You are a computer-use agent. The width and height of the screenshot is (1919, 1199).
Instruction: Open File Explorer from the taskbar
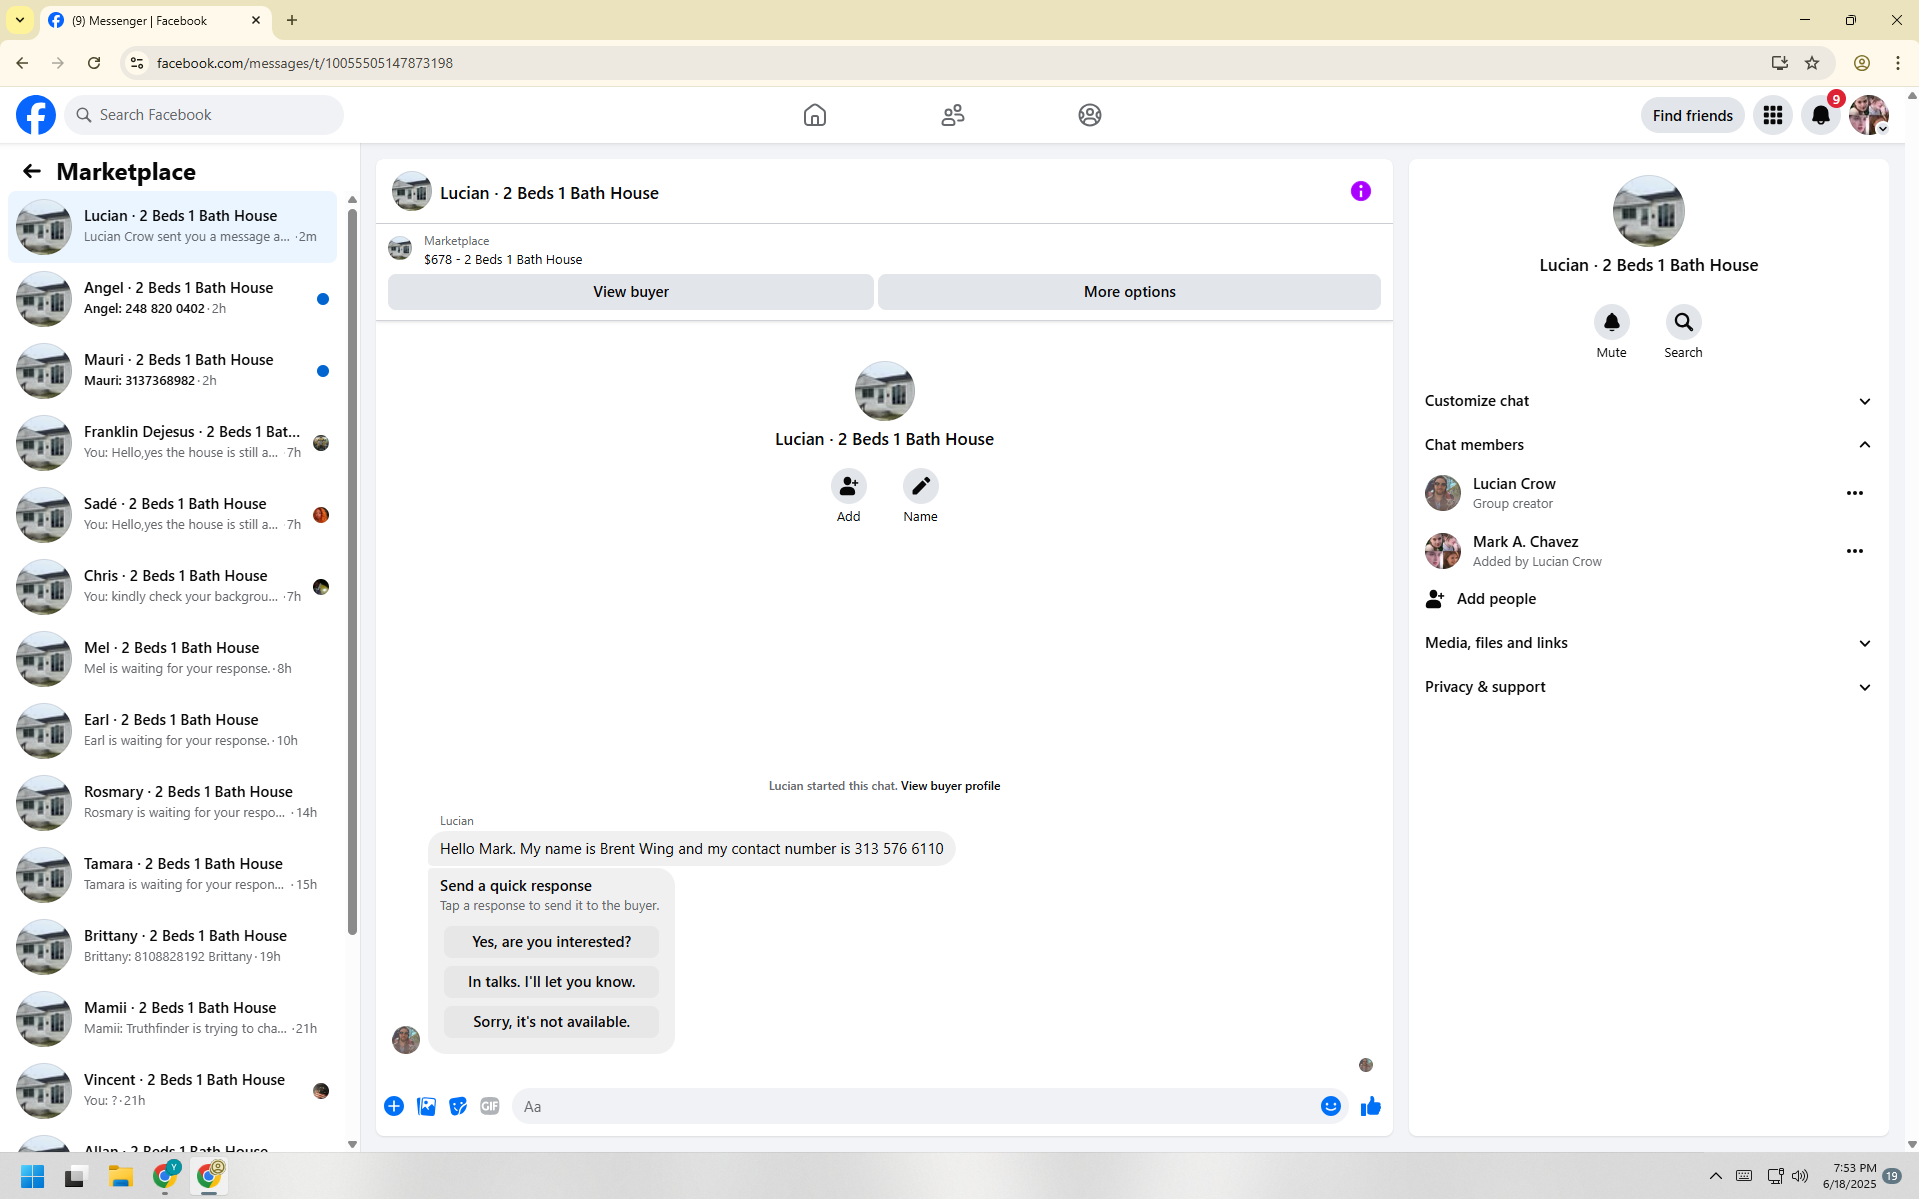pyautogui.click(x=121, y=1176)
